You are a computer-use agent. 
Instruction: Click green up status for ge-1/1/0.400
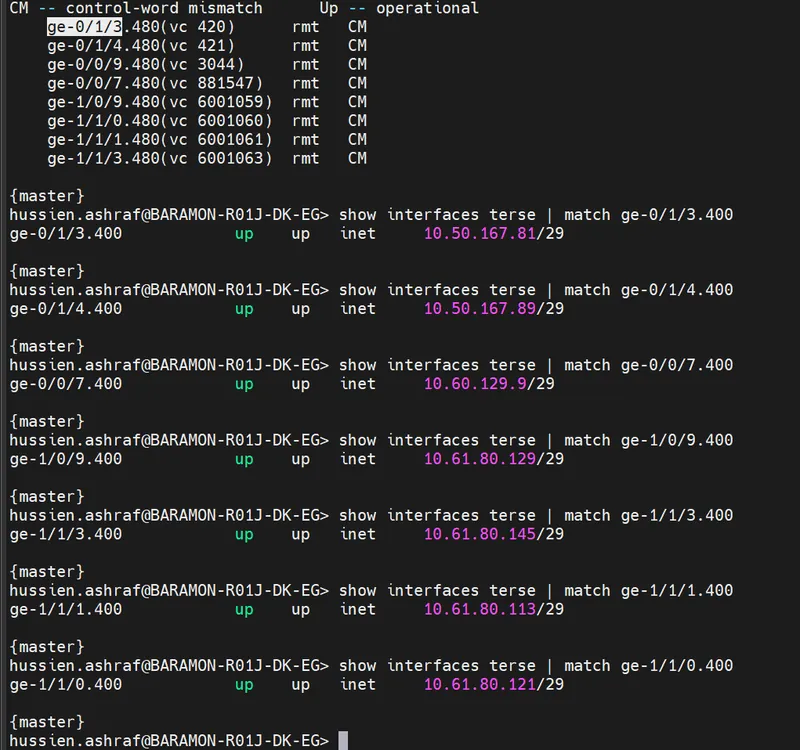pos(244,685)
